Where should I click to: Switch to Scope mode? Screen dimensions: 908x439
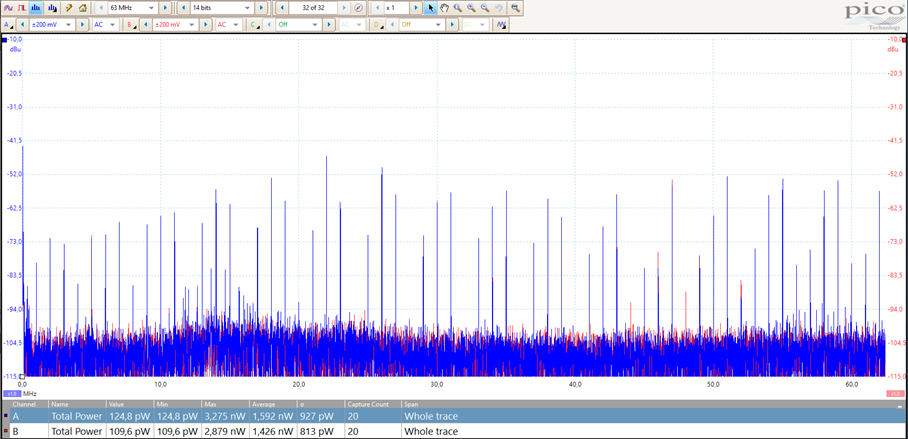8,7
